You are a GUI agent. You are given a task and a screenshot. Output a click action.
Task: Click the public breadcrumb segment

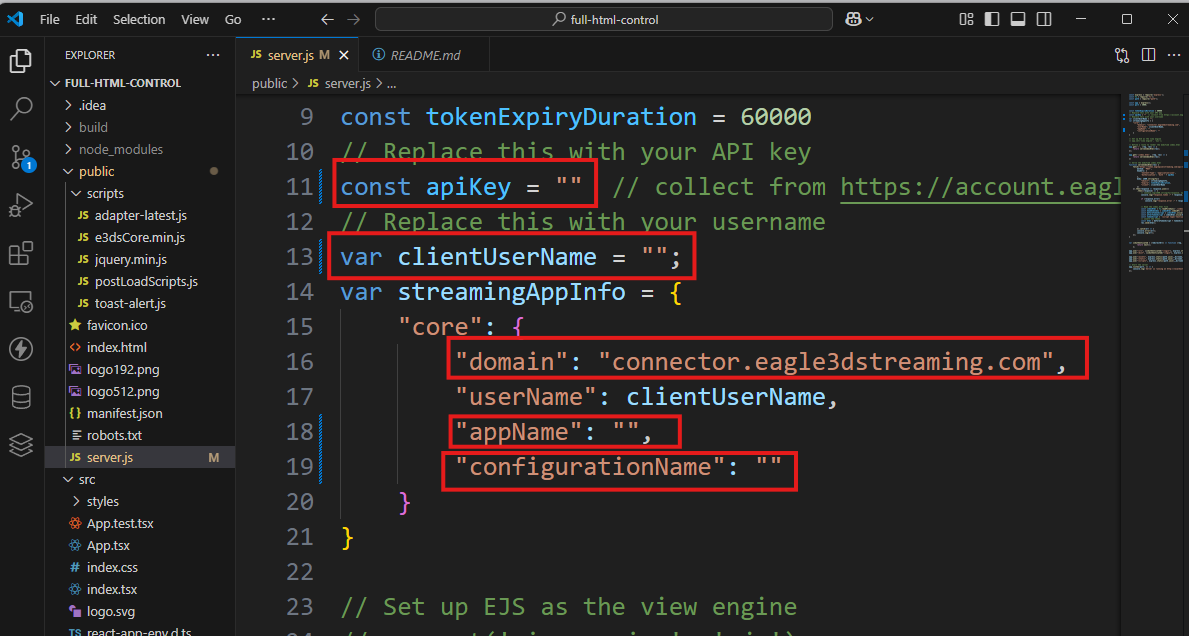point(270,83)
